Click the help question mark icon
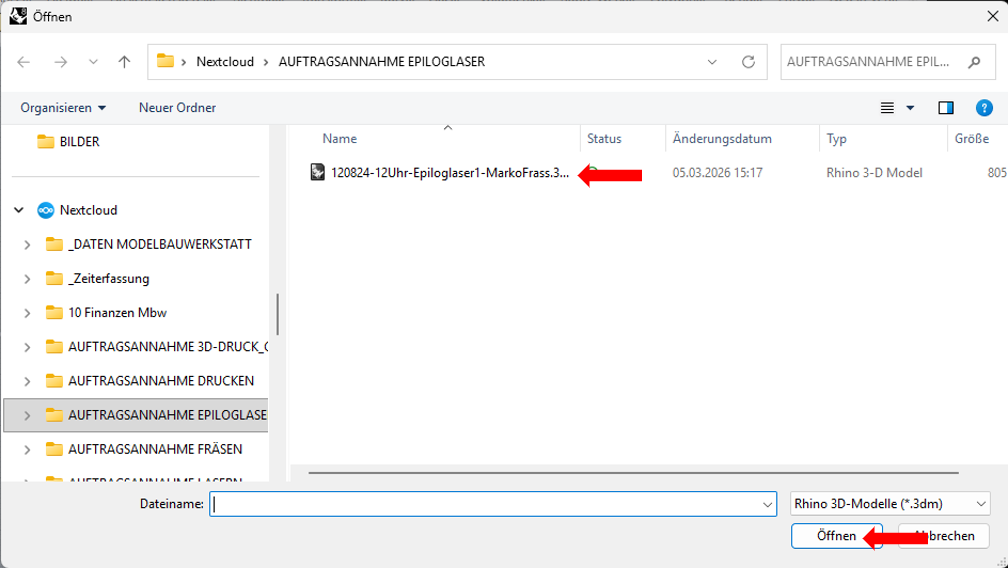Viewport: 1008px width, 568px height. click(x=984, y=107)
